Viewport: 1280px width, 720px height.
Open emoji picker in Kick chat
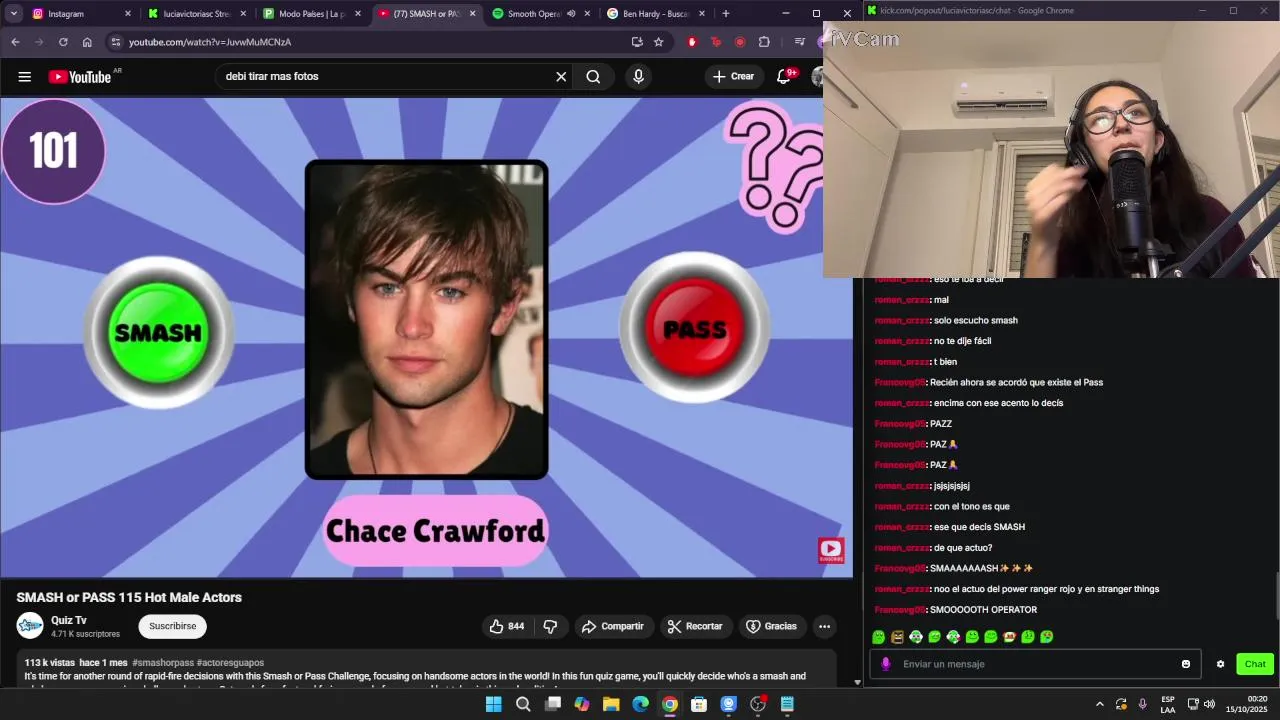[1186, 664]
